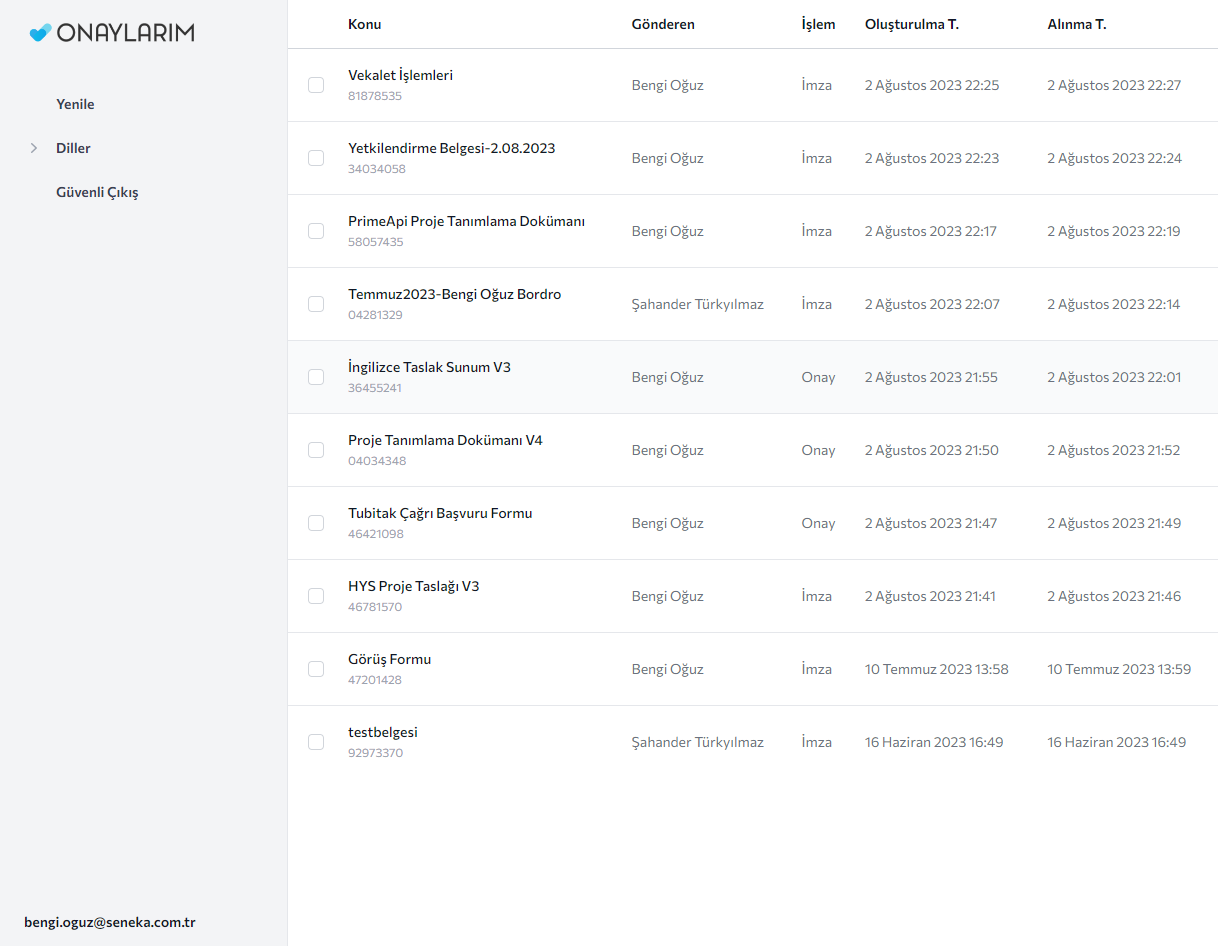Screen dimensions: 1218x946
Task: Click the Onaylarım heart logo icon
Action: point(40,33)
